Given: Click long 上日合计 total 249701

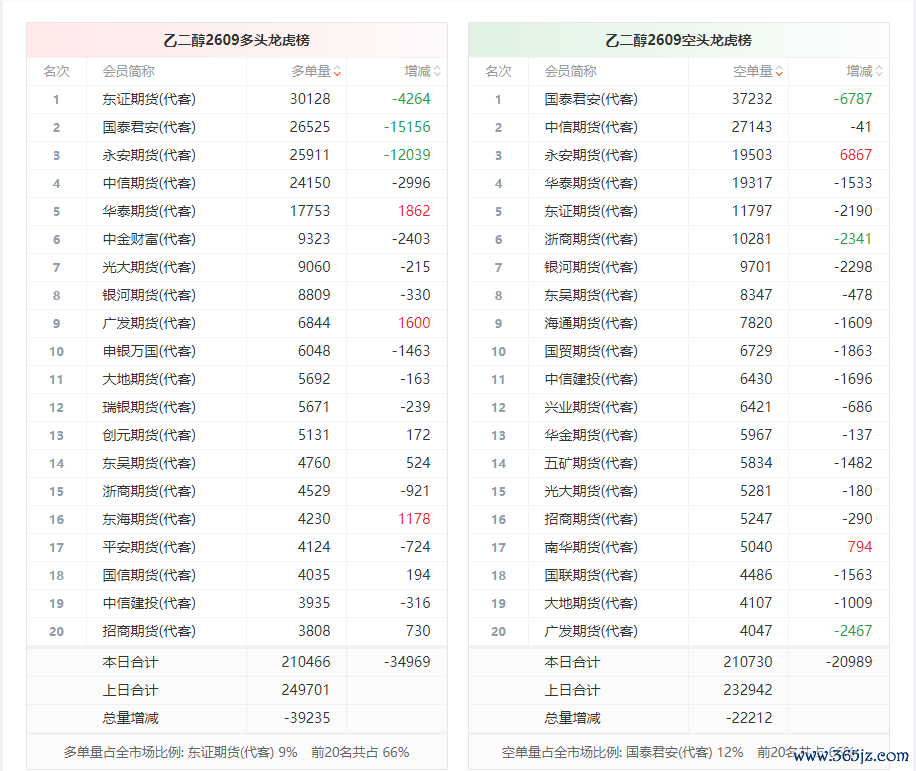Looking at the screenshot, I should tap(306, 690).
